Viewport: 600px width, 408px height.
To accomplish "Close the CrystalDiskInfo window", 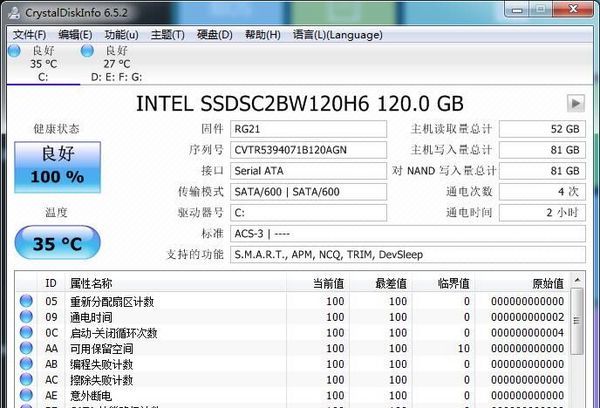I will tap(573, 10).
